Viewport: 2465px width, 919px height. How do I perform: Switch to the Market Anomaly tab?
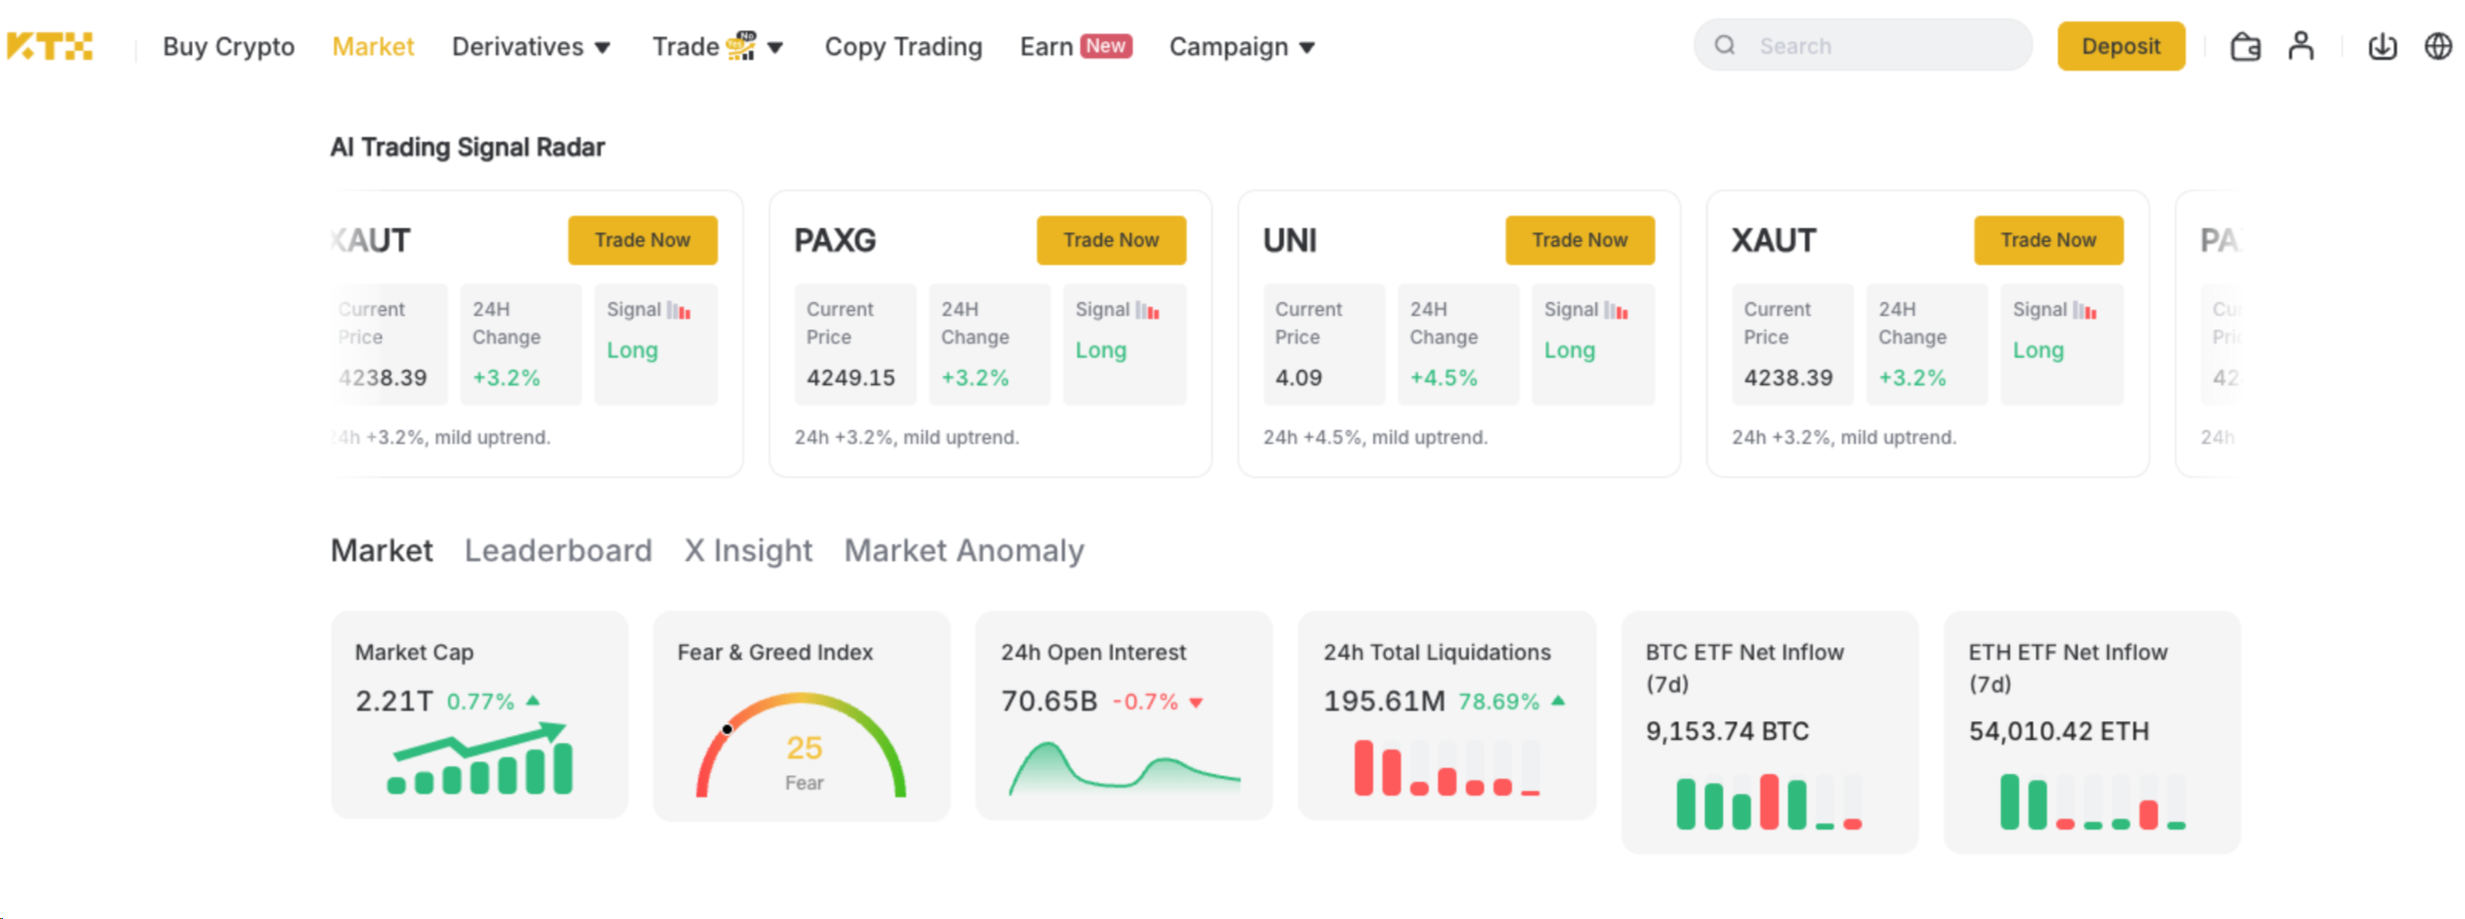point(964,550)
